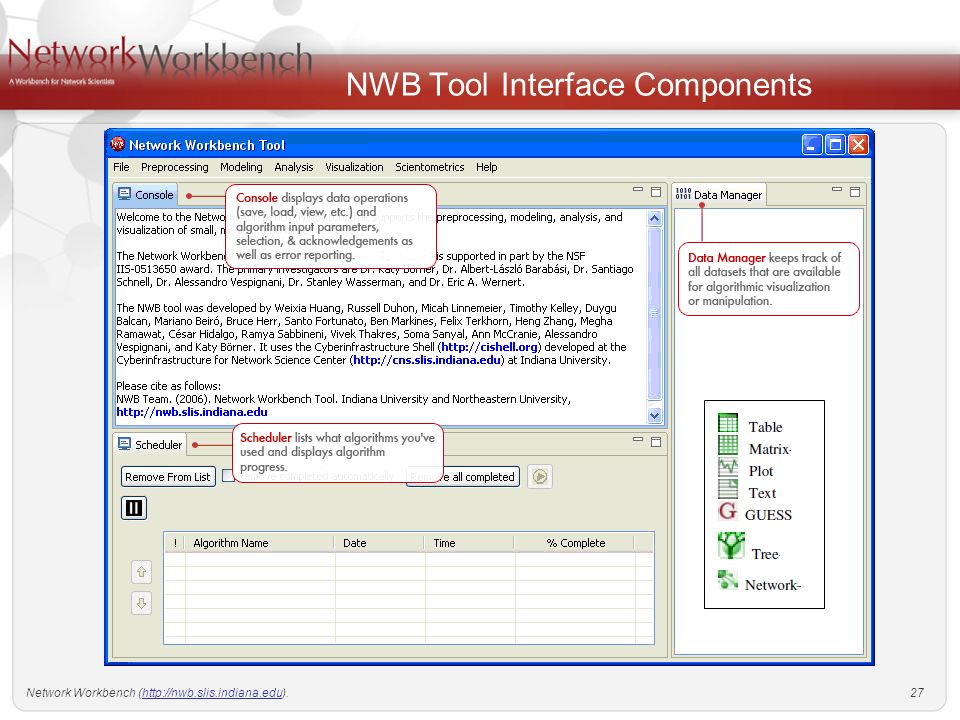Open the Help menu

click(487, 167)
